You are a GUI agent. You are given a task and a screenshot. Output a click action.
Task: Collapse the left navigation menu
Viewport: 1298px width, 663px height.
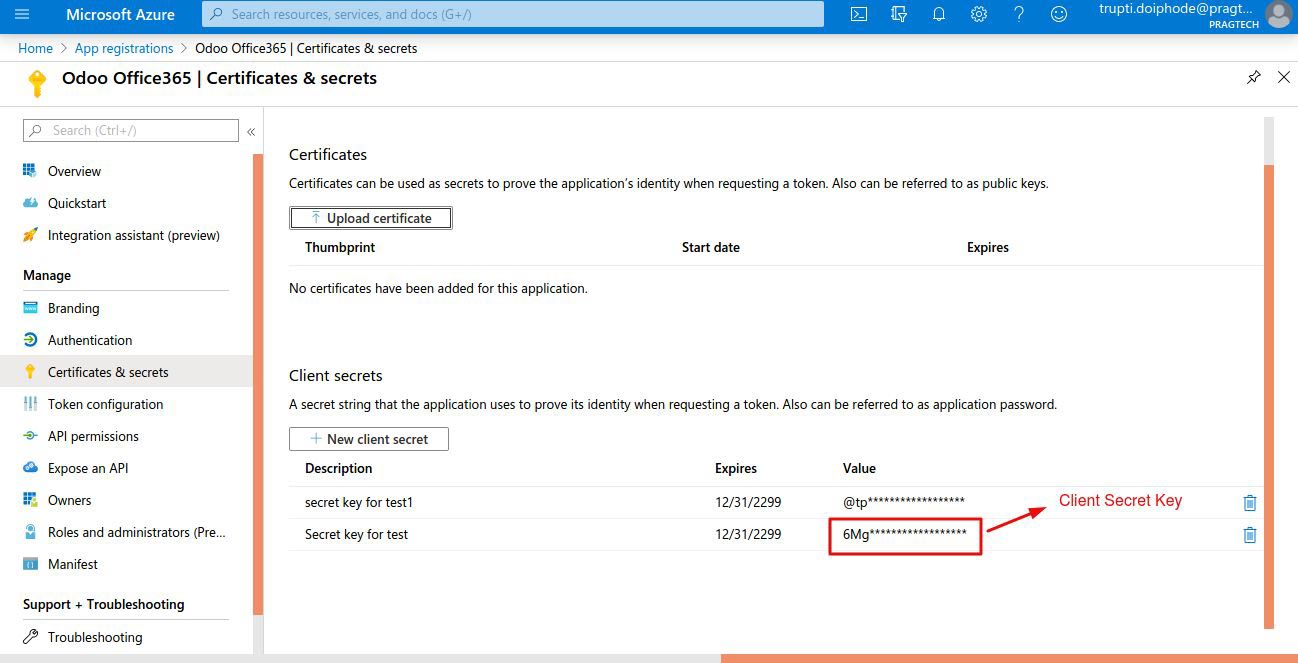coord(251,131)
